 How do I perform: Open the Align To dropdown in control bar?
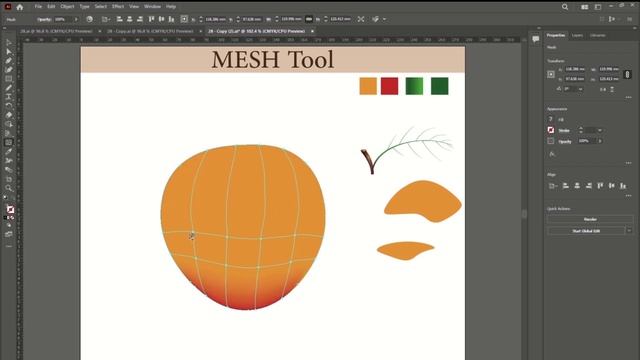[x=106, y=19]
